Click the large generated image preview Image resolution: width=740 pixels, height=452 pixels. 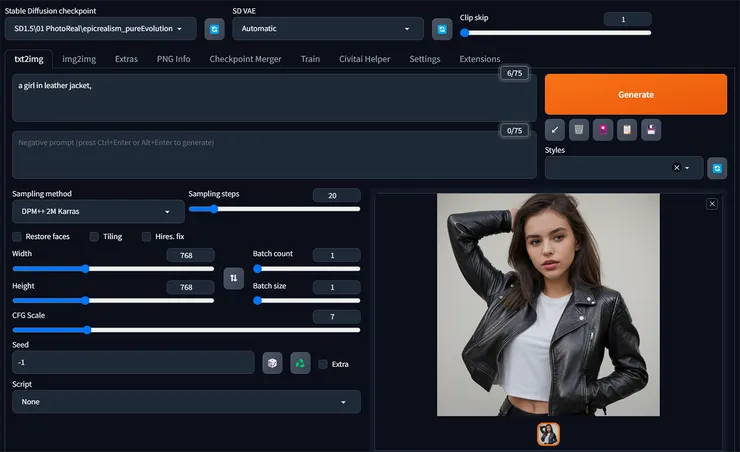click(548, 305)
